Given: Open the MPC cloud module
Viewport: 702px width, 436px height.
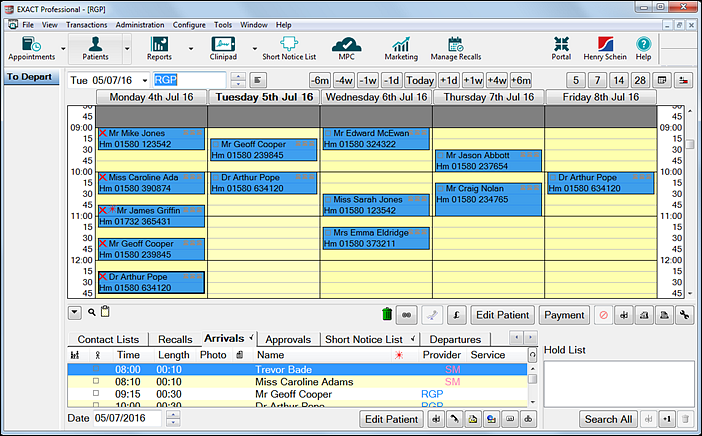Looking at the screenshot, I should pos(346,47).
